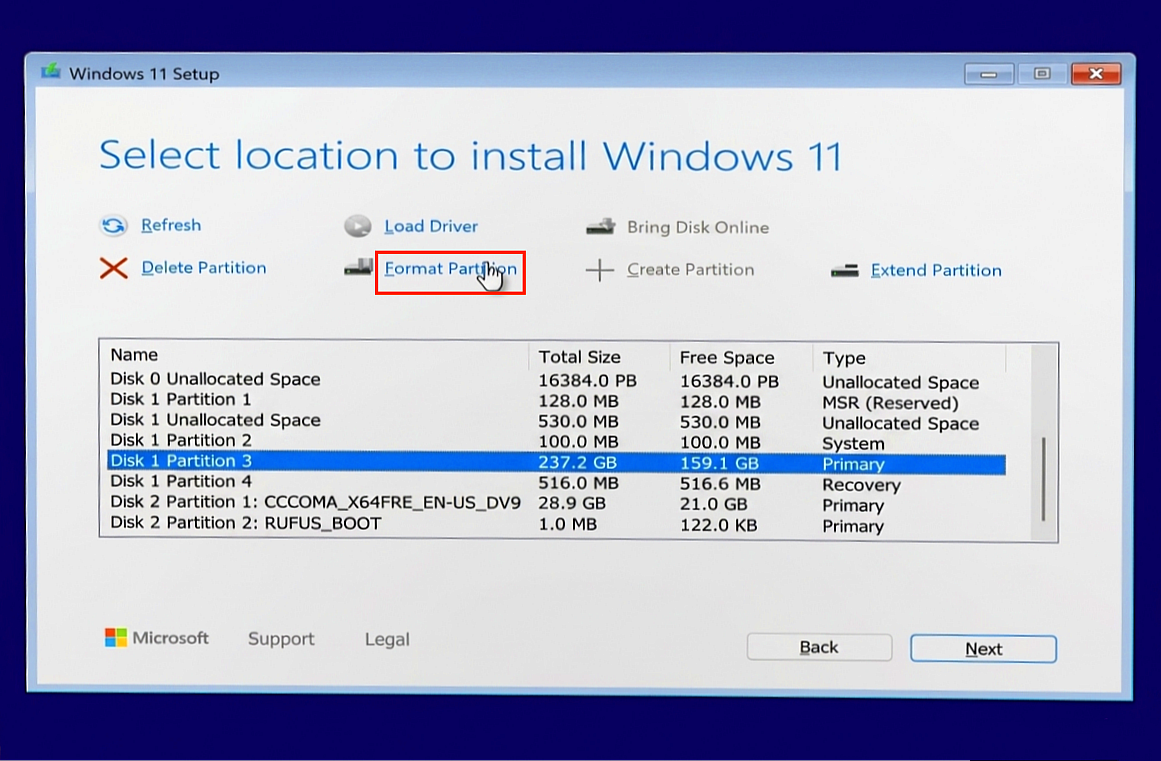Select the highlighted Disk 1 Partition 3 row
Screen dimensions: 1161x761
556,463
